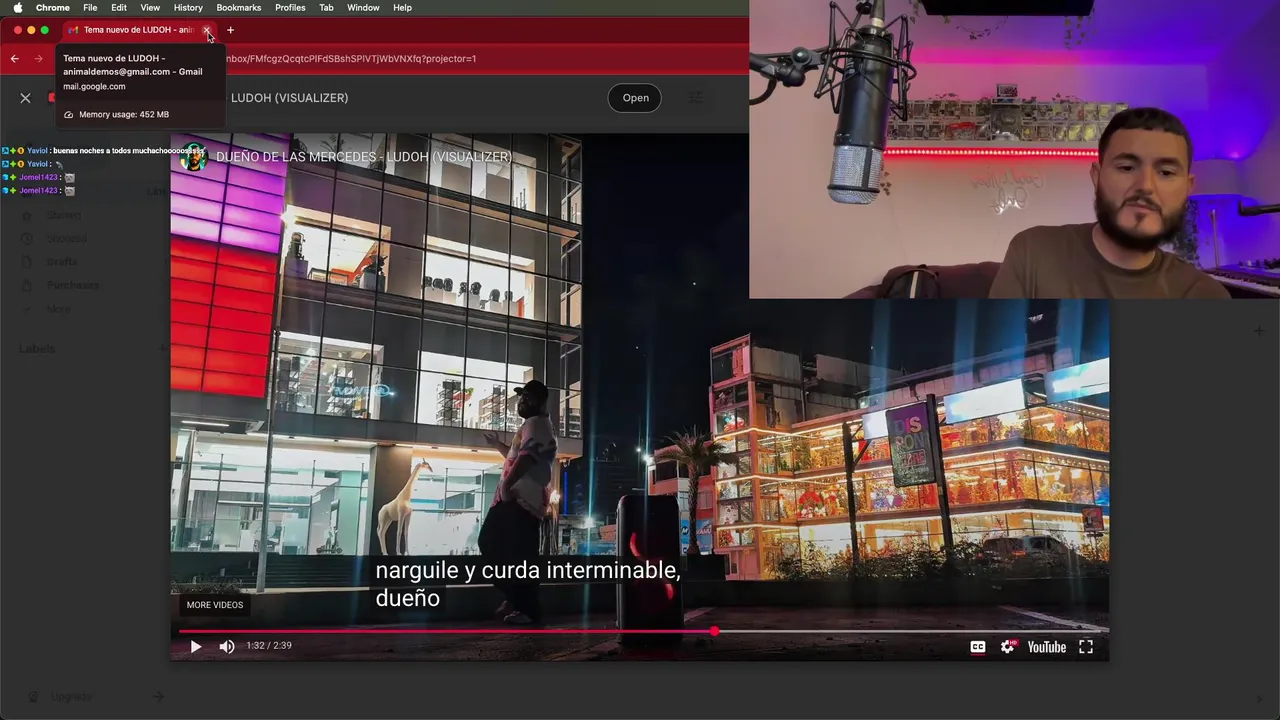This screenshot has width=1280, height=720.
Task: Click the 1:32 / 2:39 time display
Action: pyautogui.click(x=269, y=646)
